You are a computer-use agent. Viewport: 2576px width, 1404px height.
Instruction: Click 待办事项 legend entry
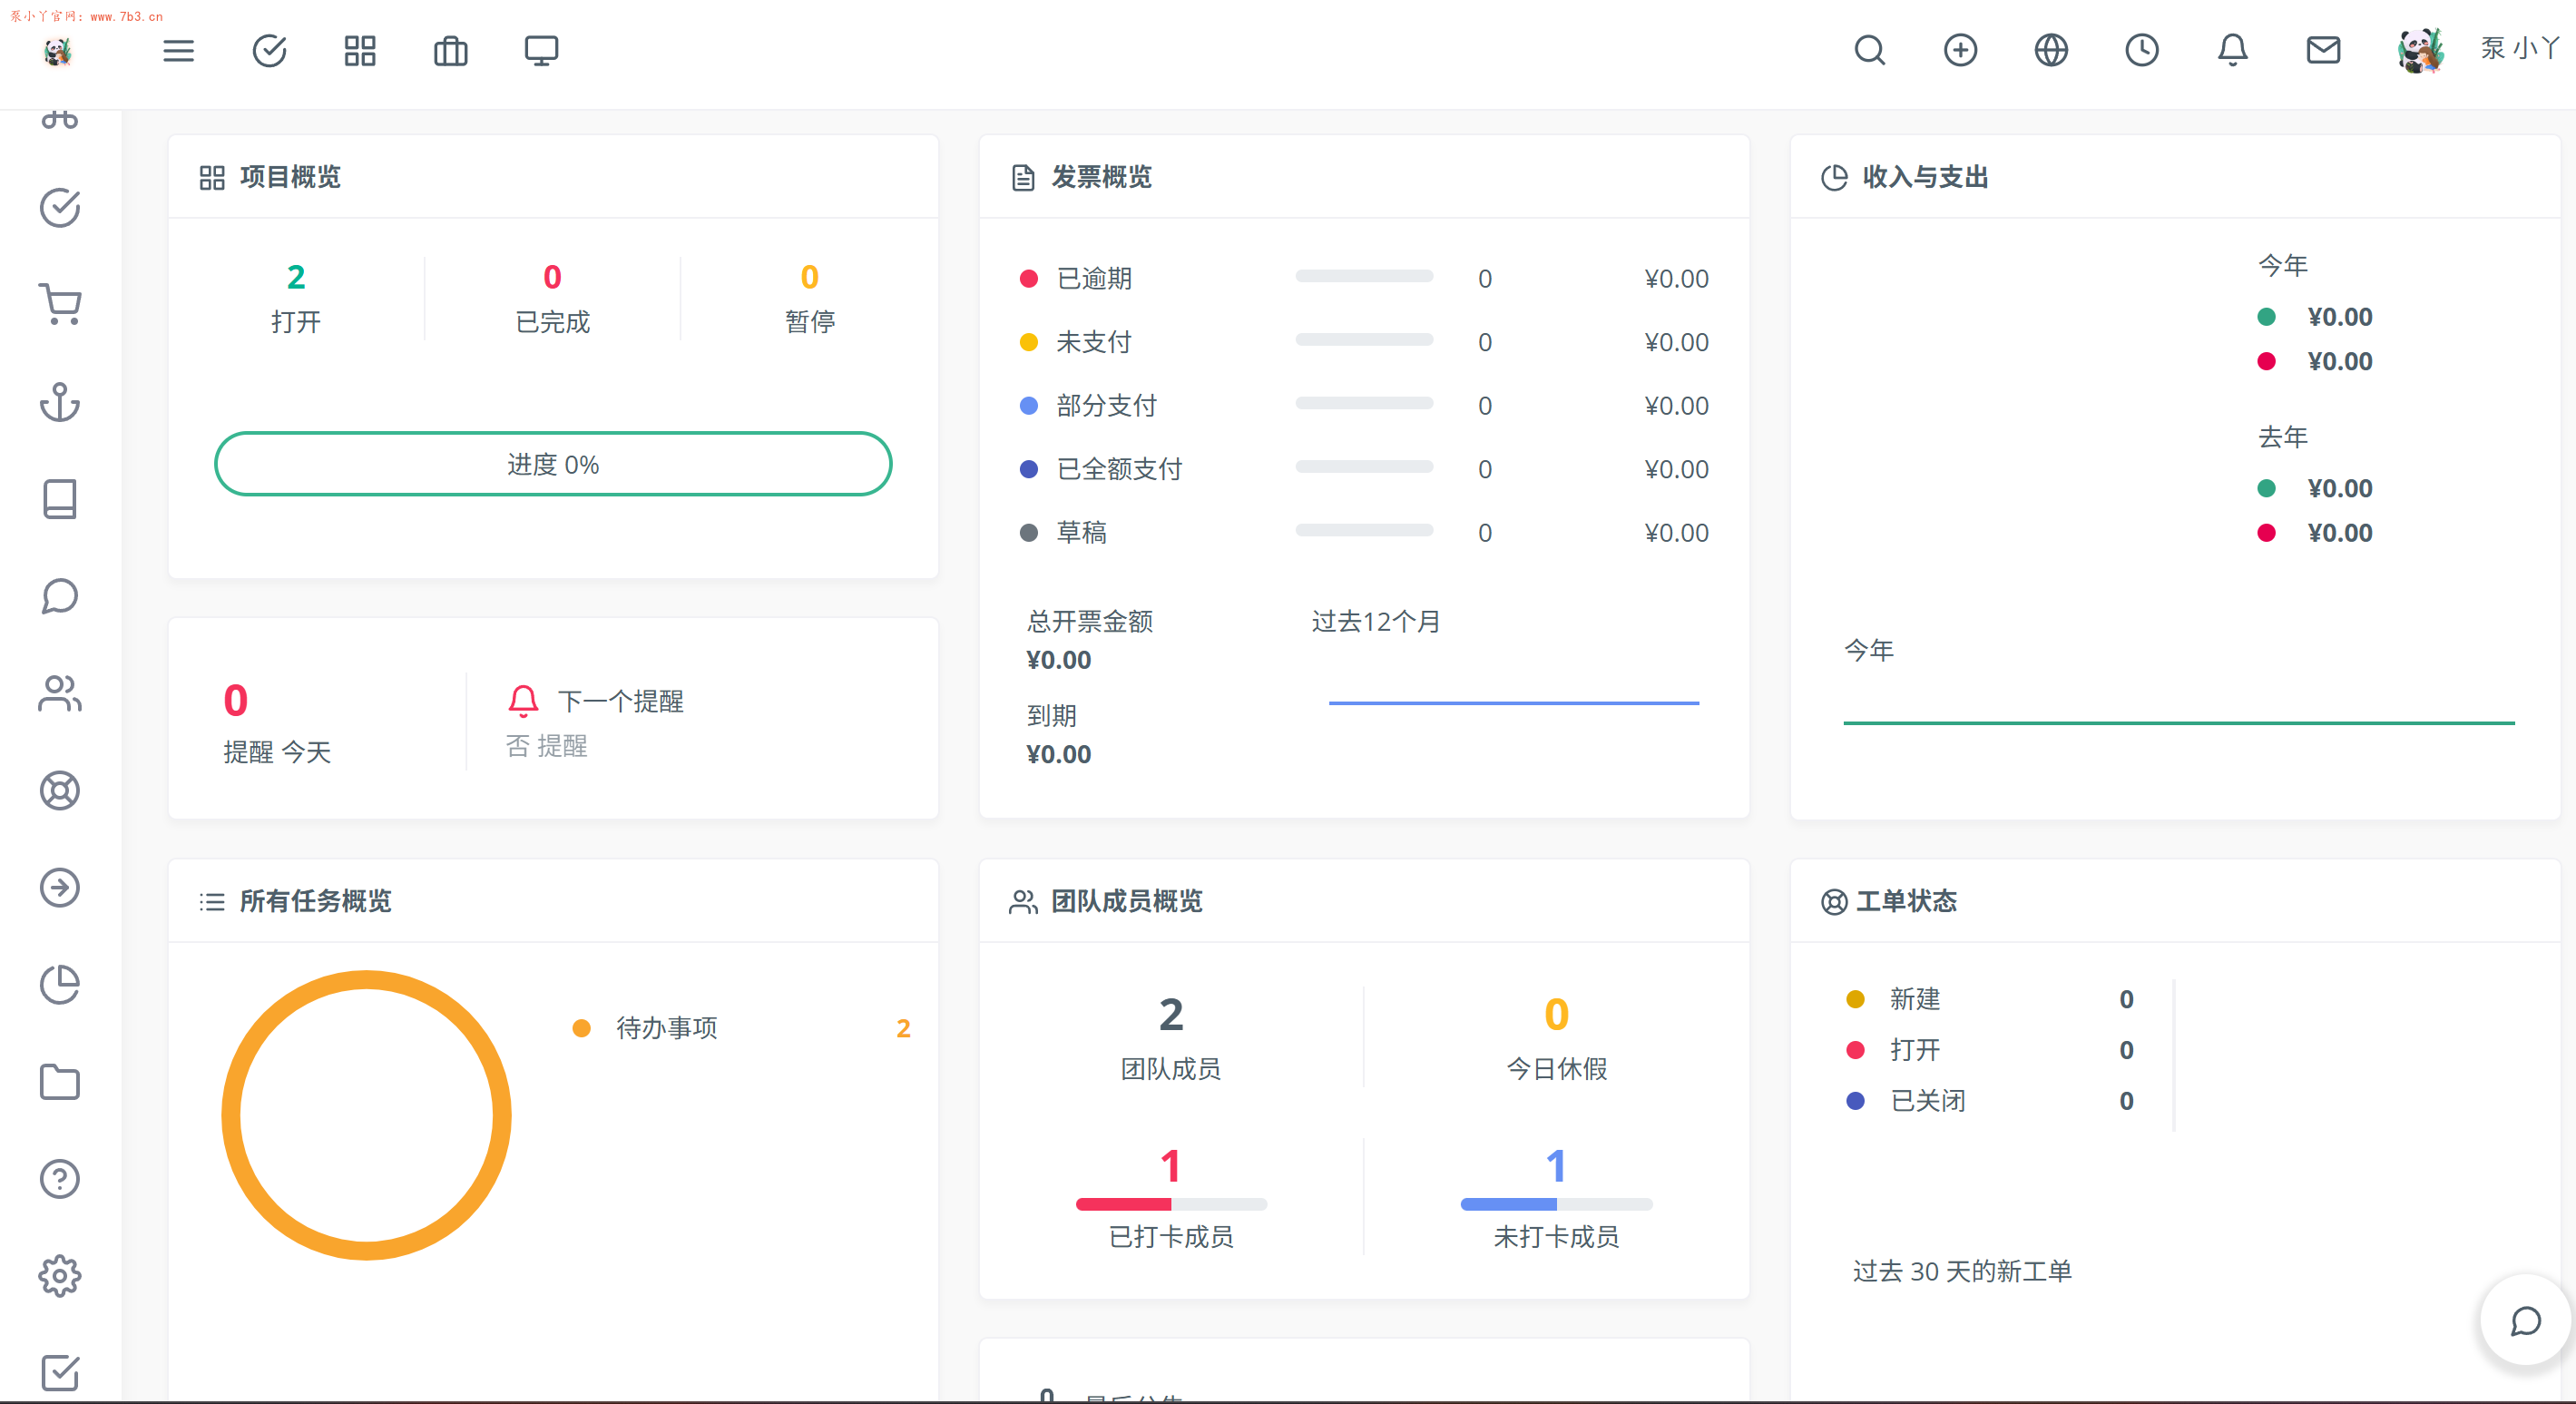(742, 1028)
